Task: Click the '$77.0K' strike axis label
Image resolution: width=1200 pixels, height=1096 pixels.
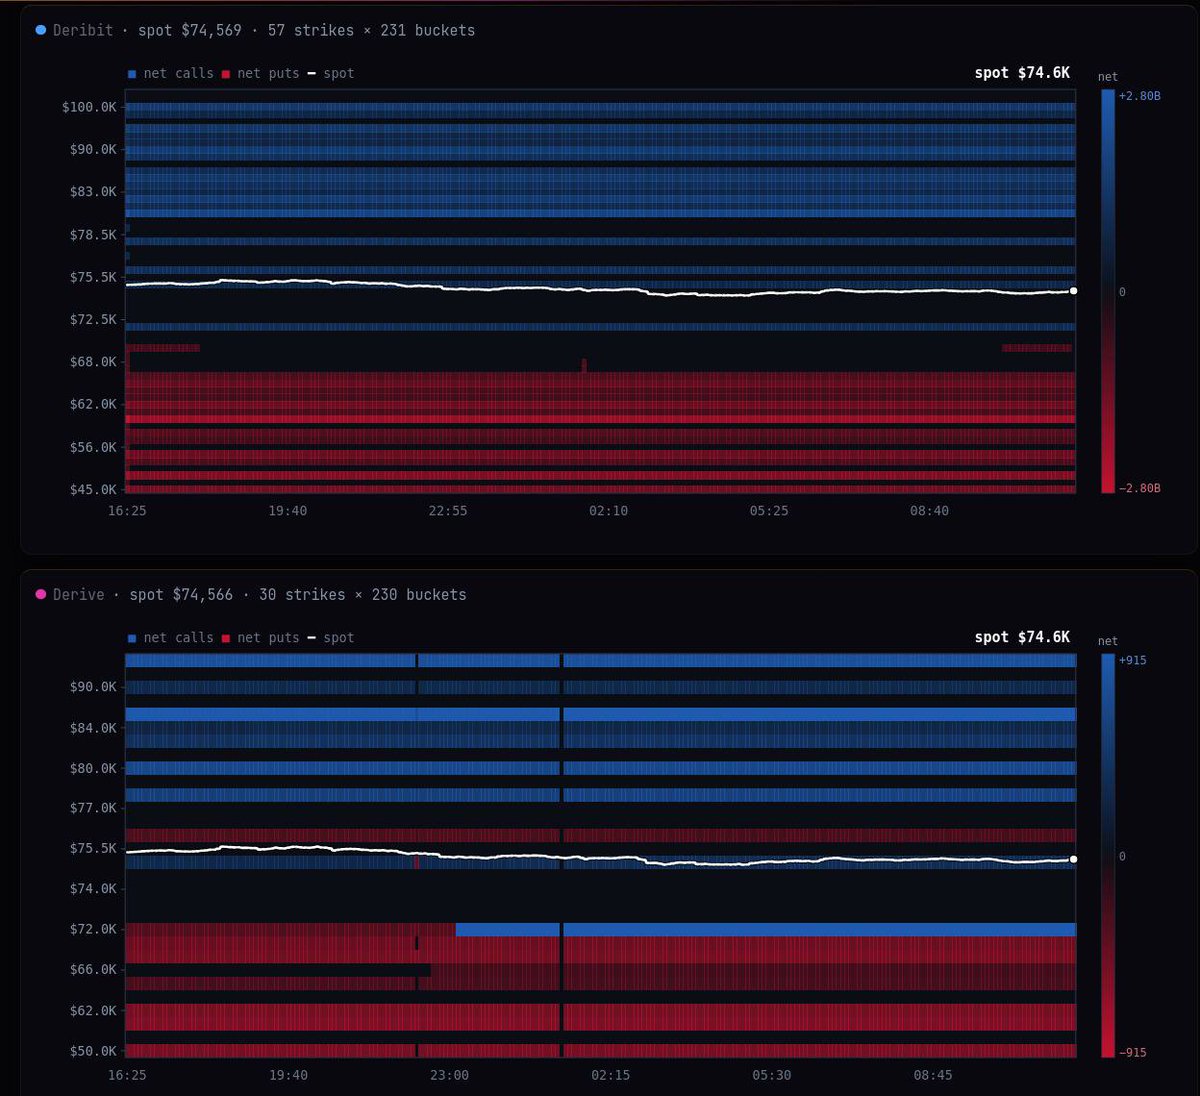Action: click(93, 808)
